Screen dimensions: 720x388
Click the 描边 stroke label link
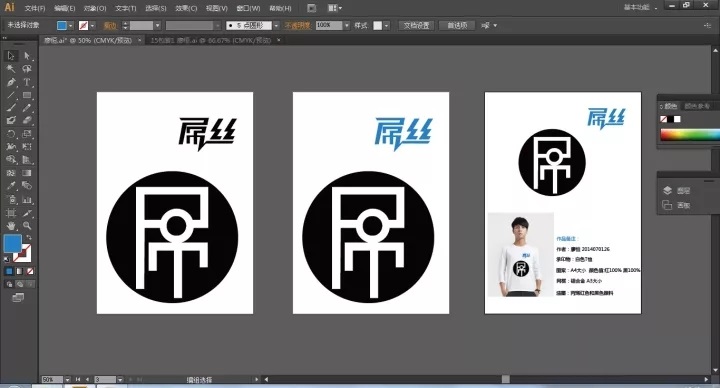110,26
